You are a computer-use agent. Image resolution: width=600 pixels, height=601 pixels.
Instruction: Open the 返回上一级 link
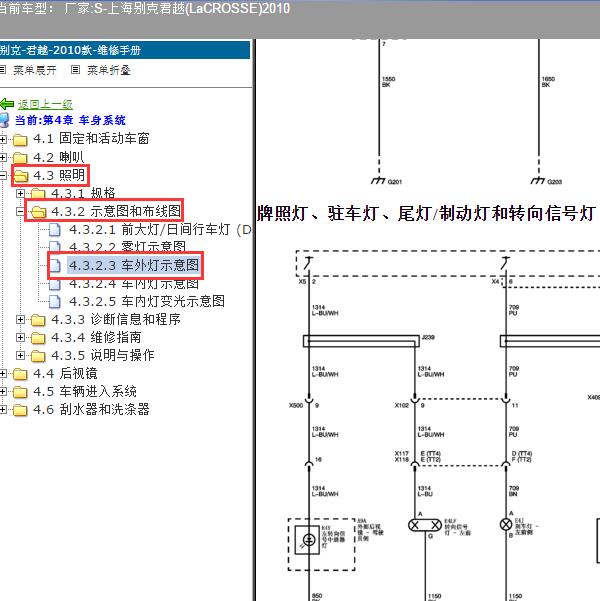[45, 104]
